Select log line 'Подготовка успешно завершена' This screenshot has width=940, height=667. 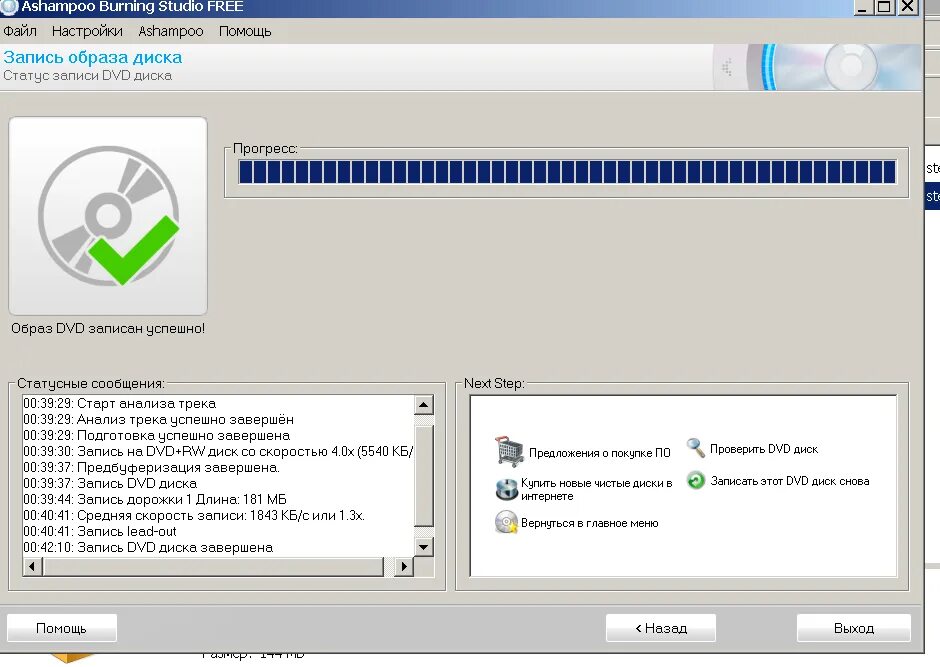pos(156,435)
